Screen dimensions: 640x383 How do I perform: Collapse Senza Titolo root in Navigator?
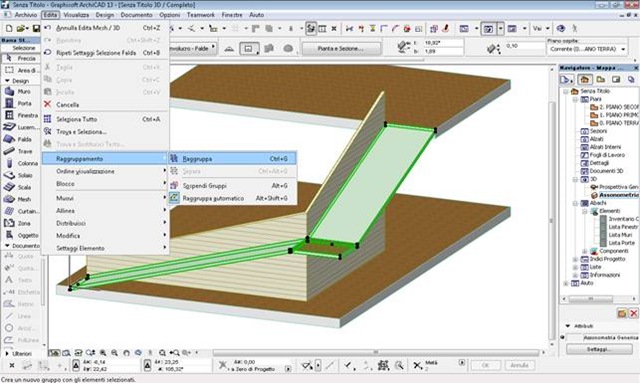pos(566,91)
